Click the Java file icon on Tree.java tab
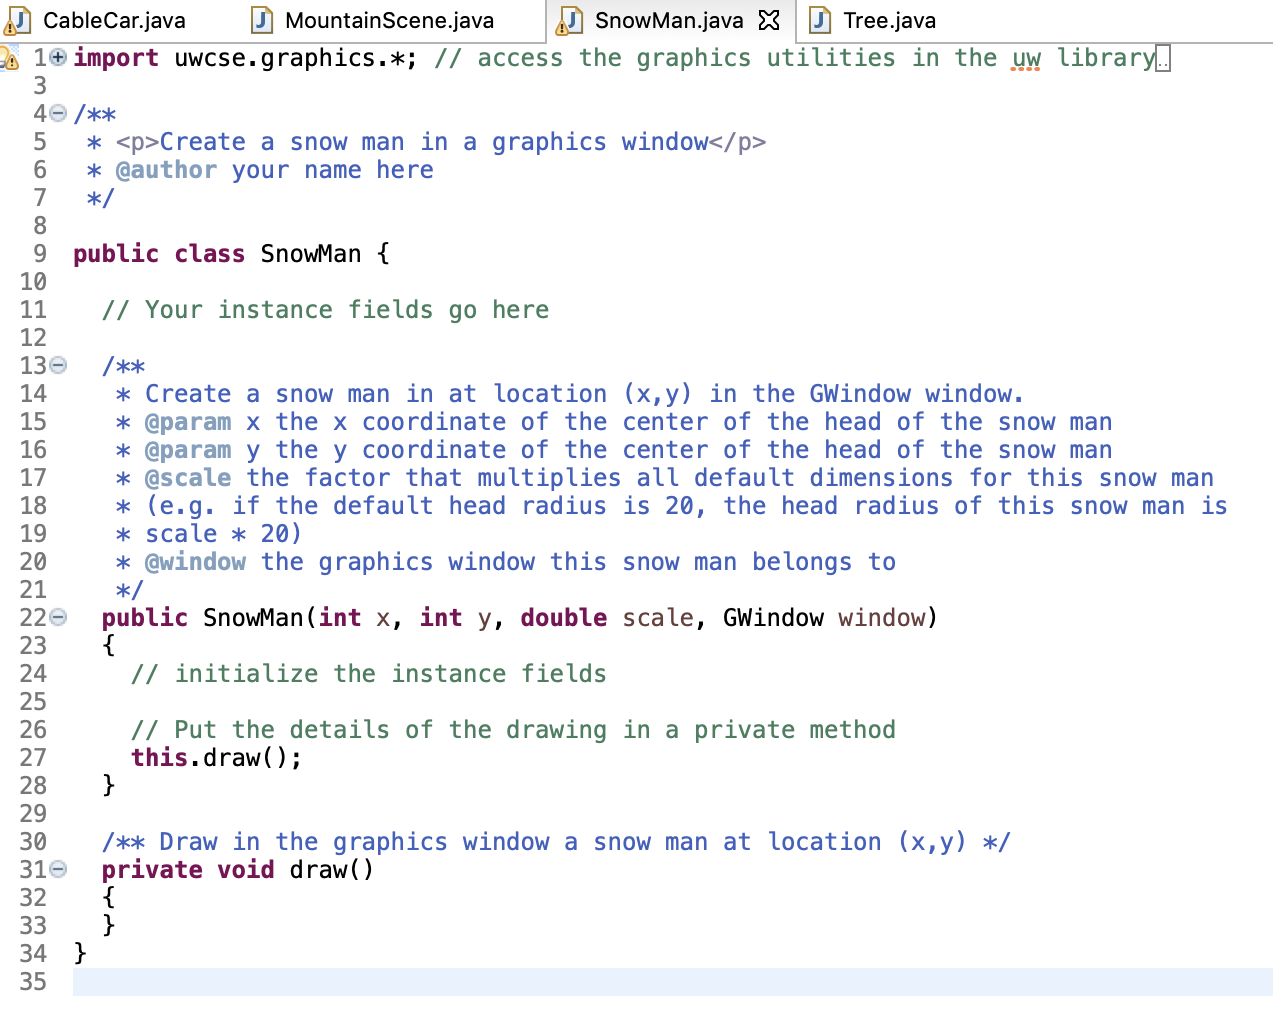1273x1011 pixels. [818, 19]
